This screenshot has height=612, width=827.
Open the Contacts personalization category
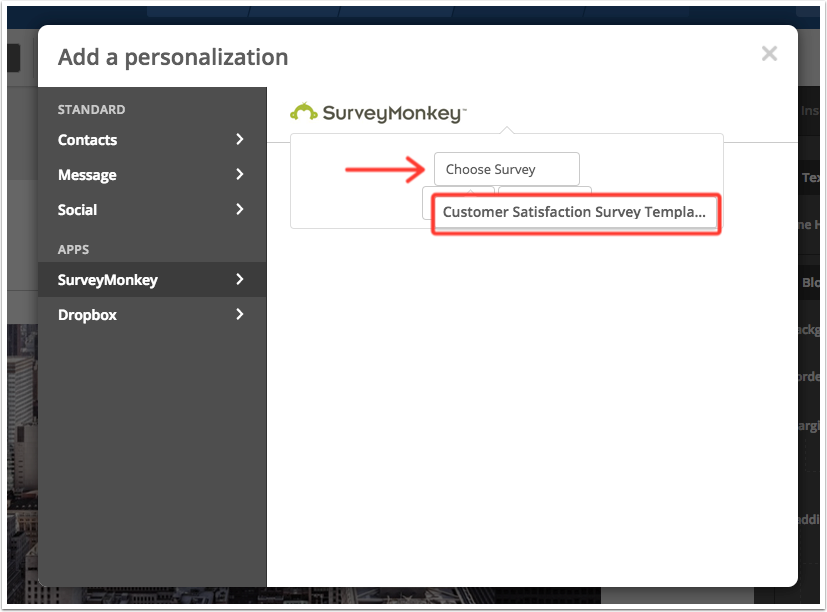[152, 140]
